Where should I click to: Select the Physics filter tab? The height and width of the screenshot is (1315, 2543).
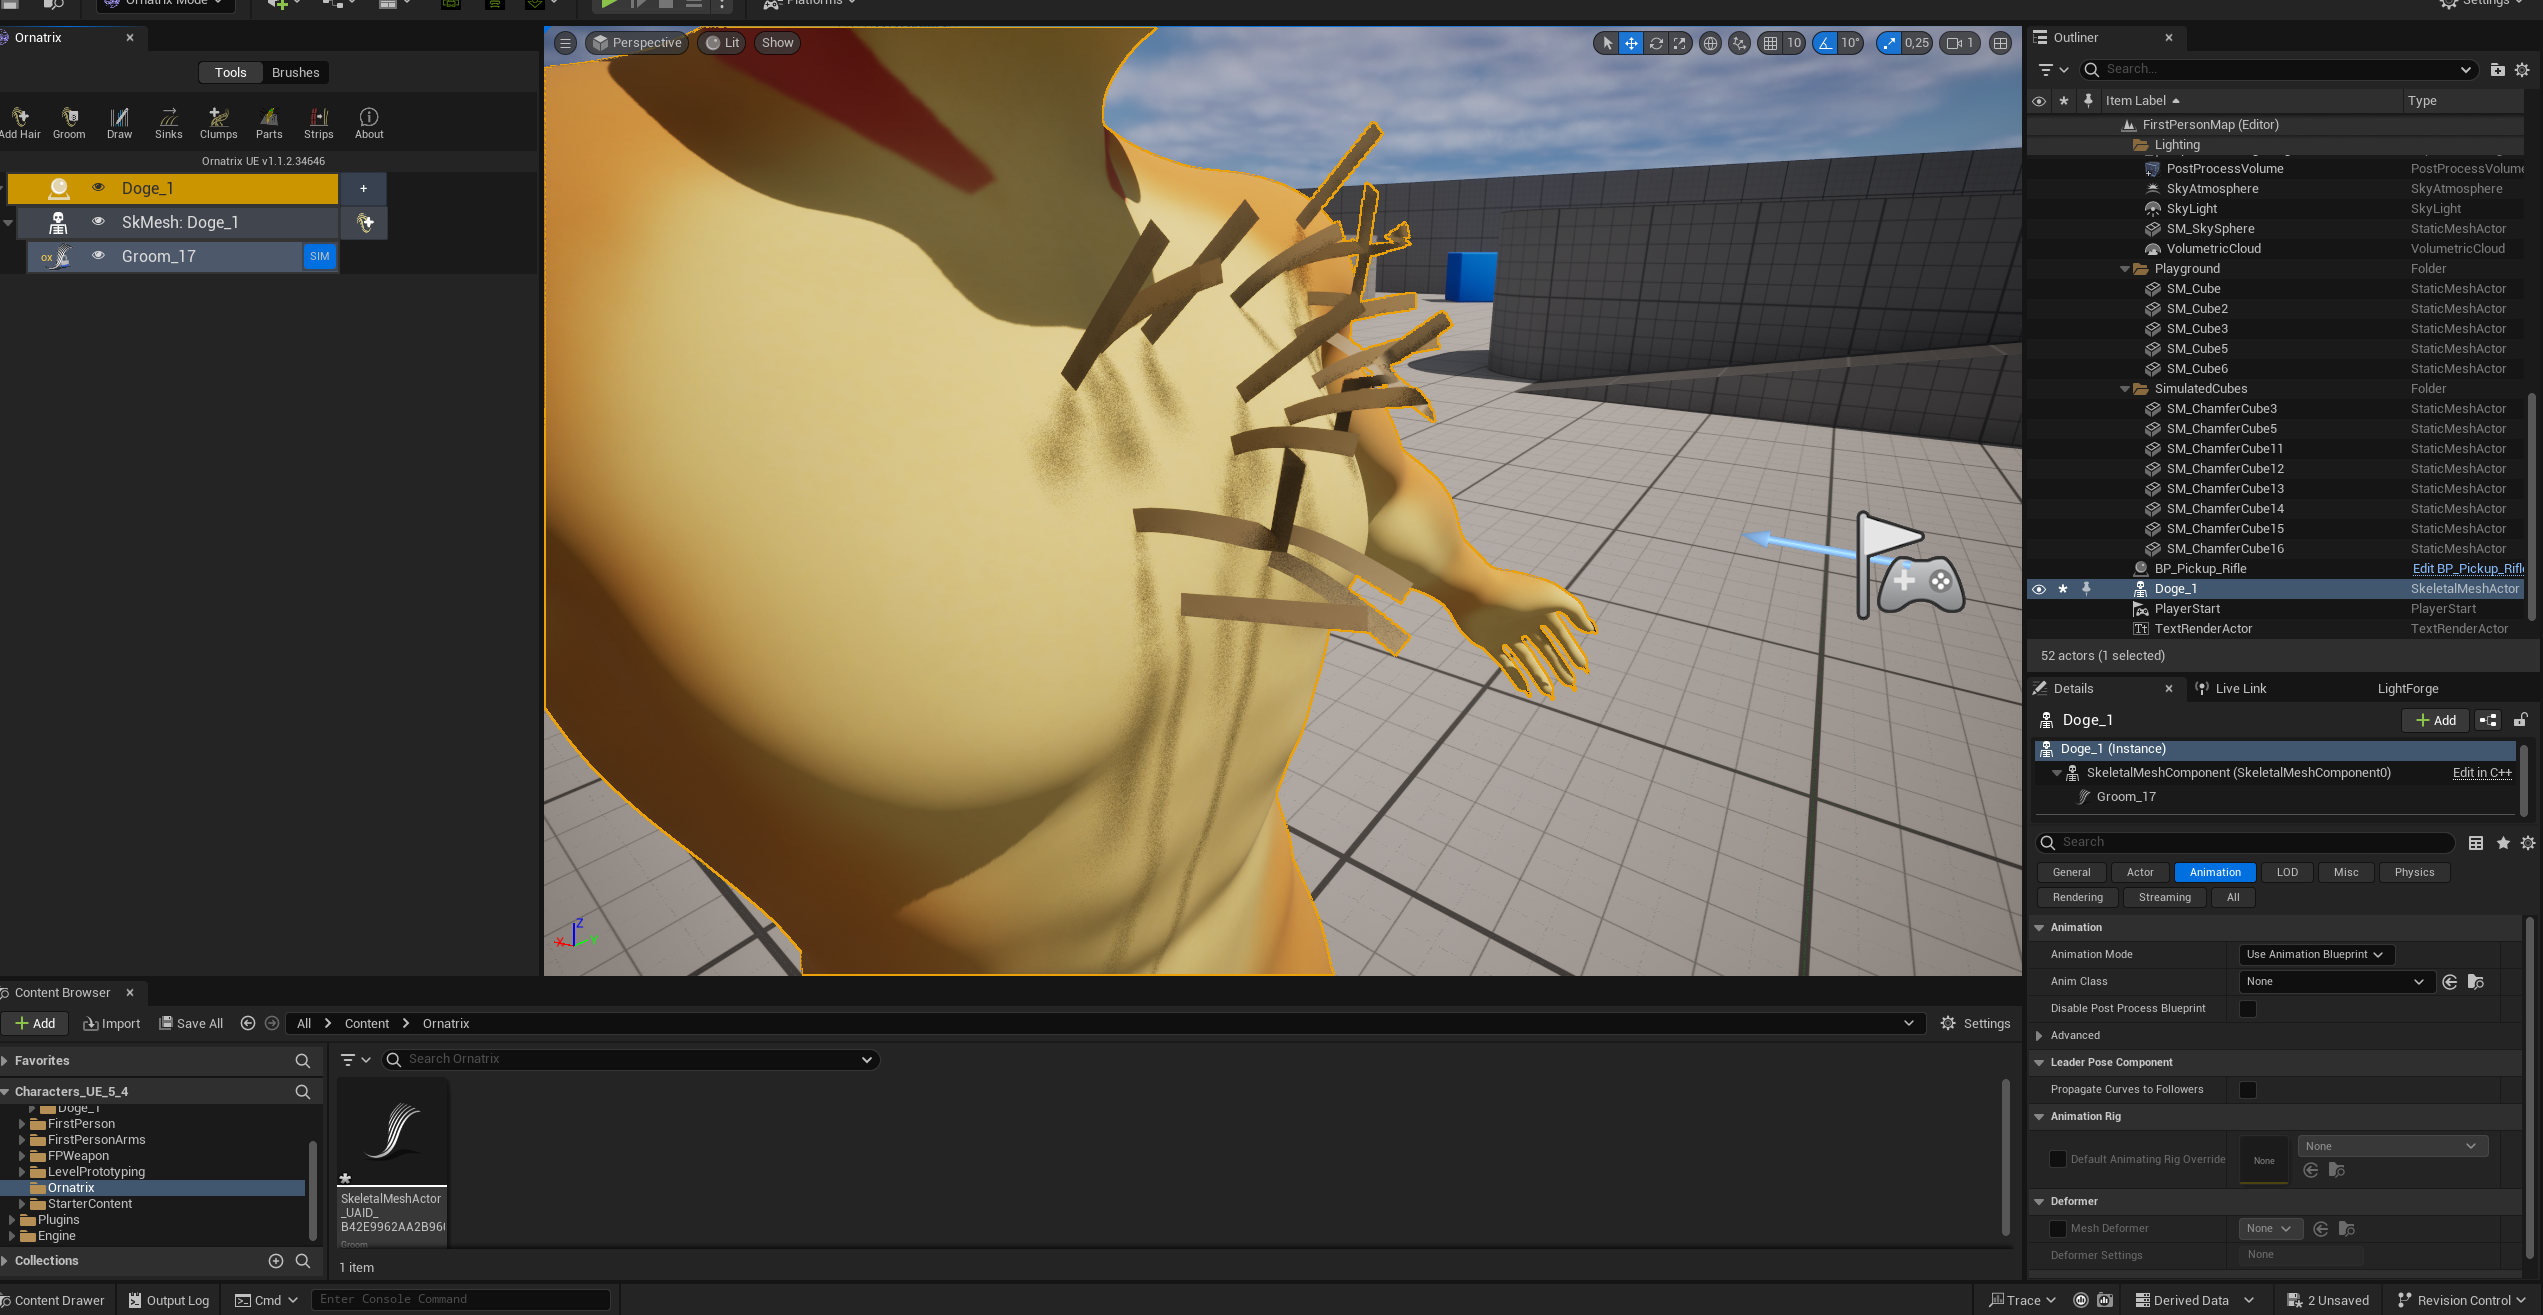[2413, 872]
